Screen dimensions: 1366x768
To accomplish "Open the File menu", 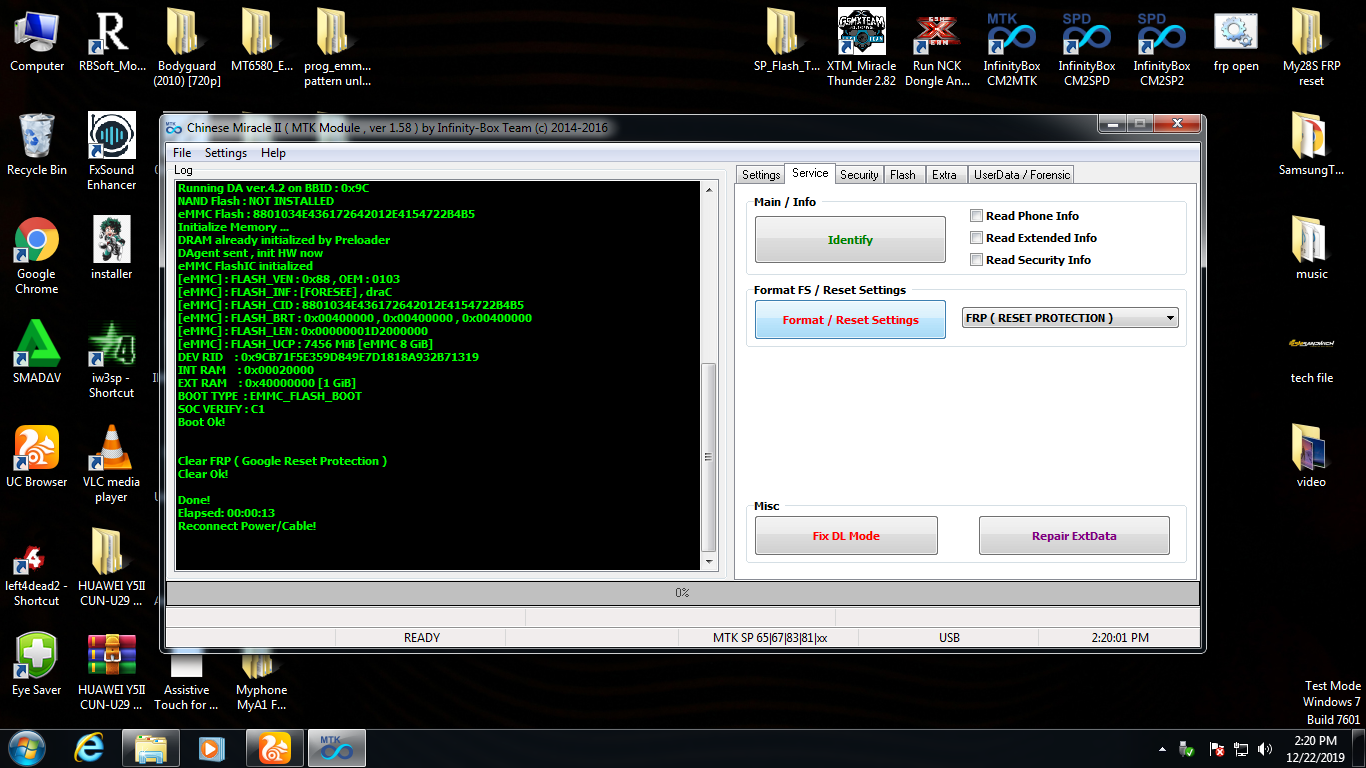I will (x=182, y=153).
